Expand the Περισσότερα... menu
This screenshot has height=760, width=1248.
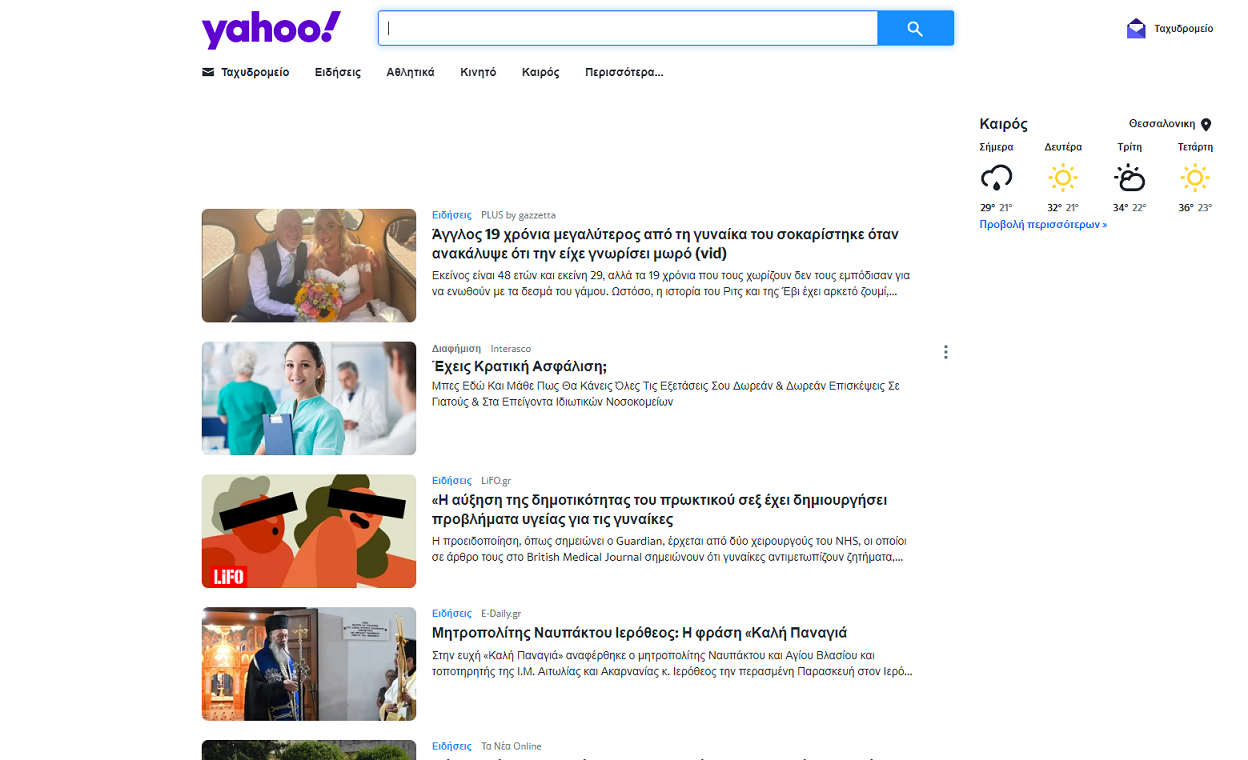click(624, 72)
